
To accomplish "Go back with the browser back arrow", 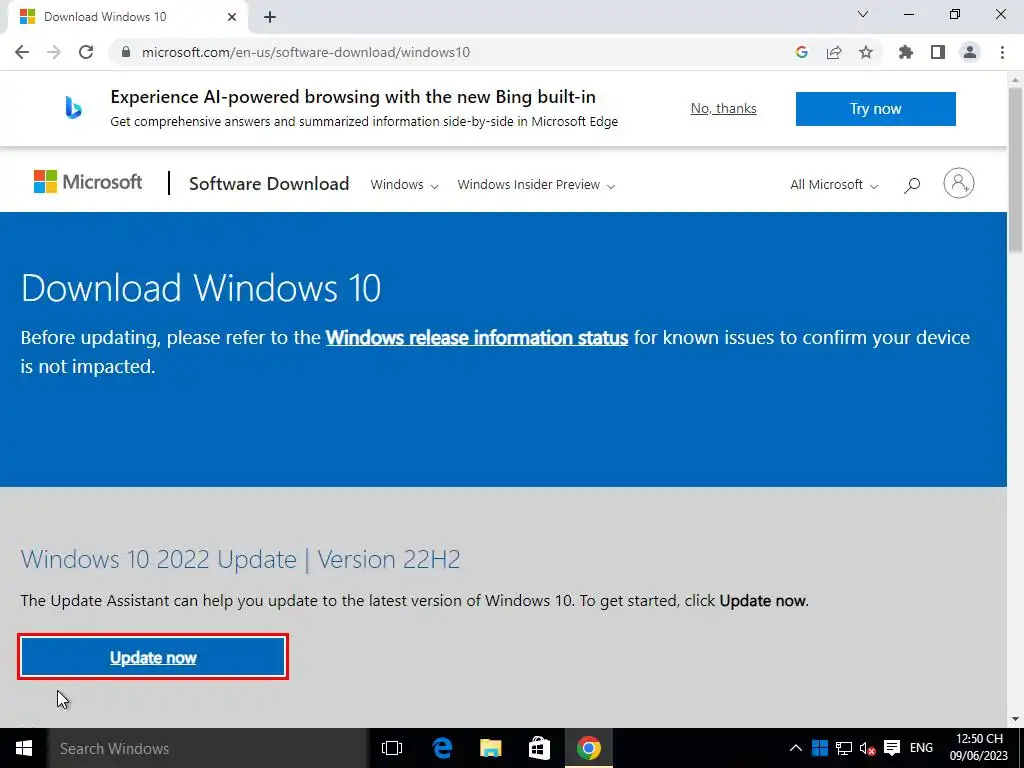I will 22,52.
